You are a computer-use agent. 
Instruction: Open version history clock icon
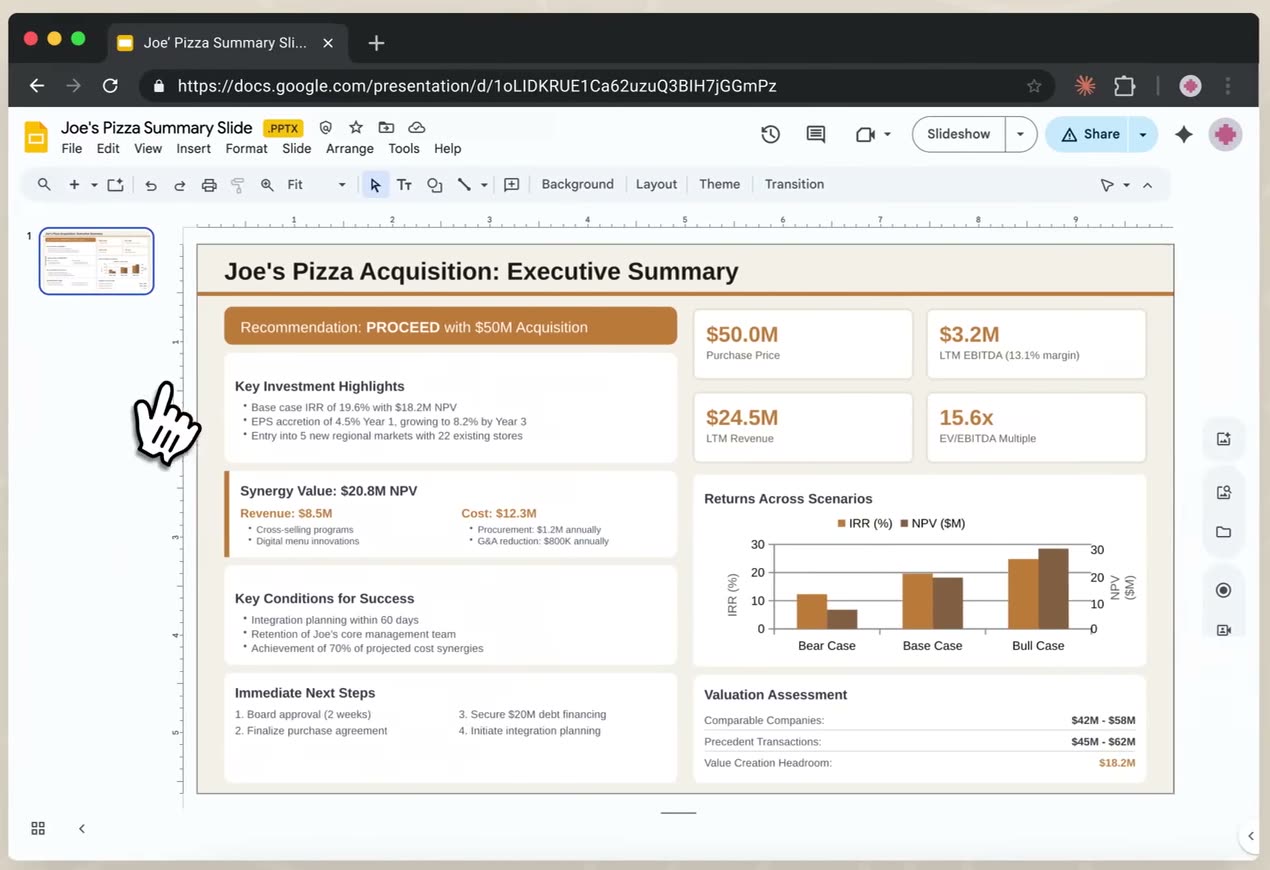[x=770, y=134]
